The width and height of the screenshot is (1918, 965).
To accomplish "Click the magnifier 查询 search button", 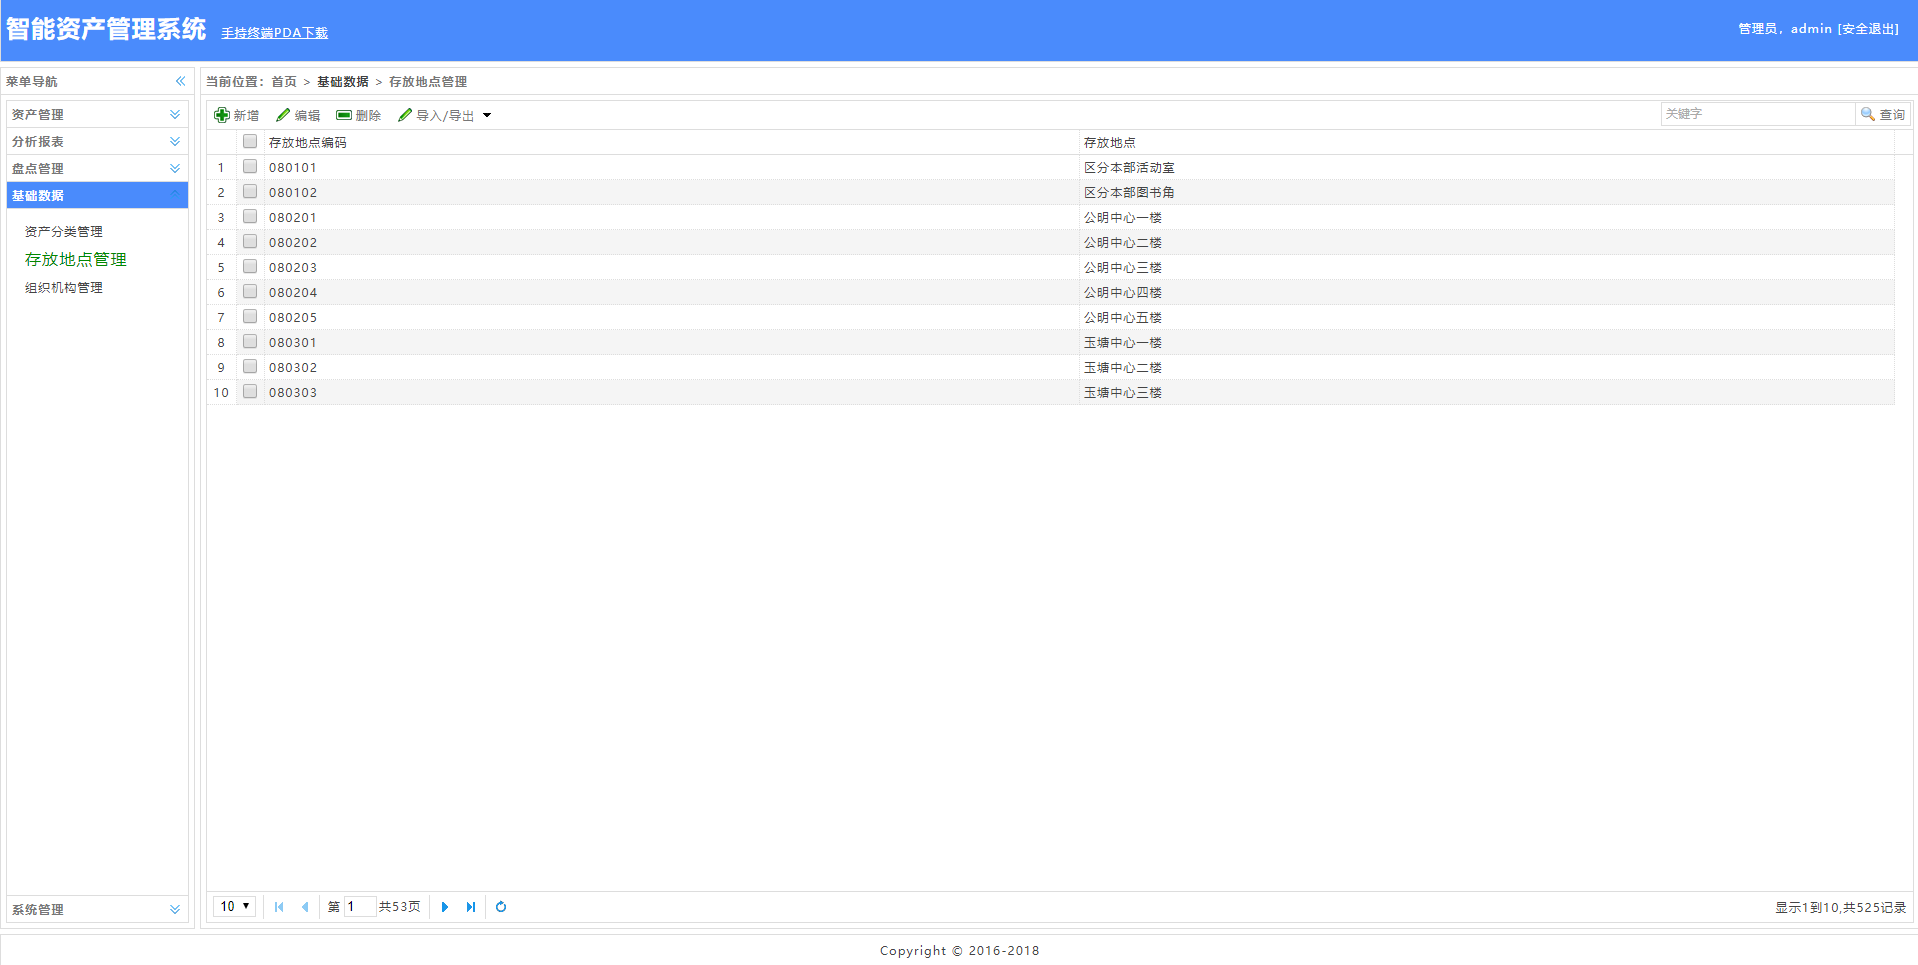I will pyautogui.click(x=1882, y=114).
